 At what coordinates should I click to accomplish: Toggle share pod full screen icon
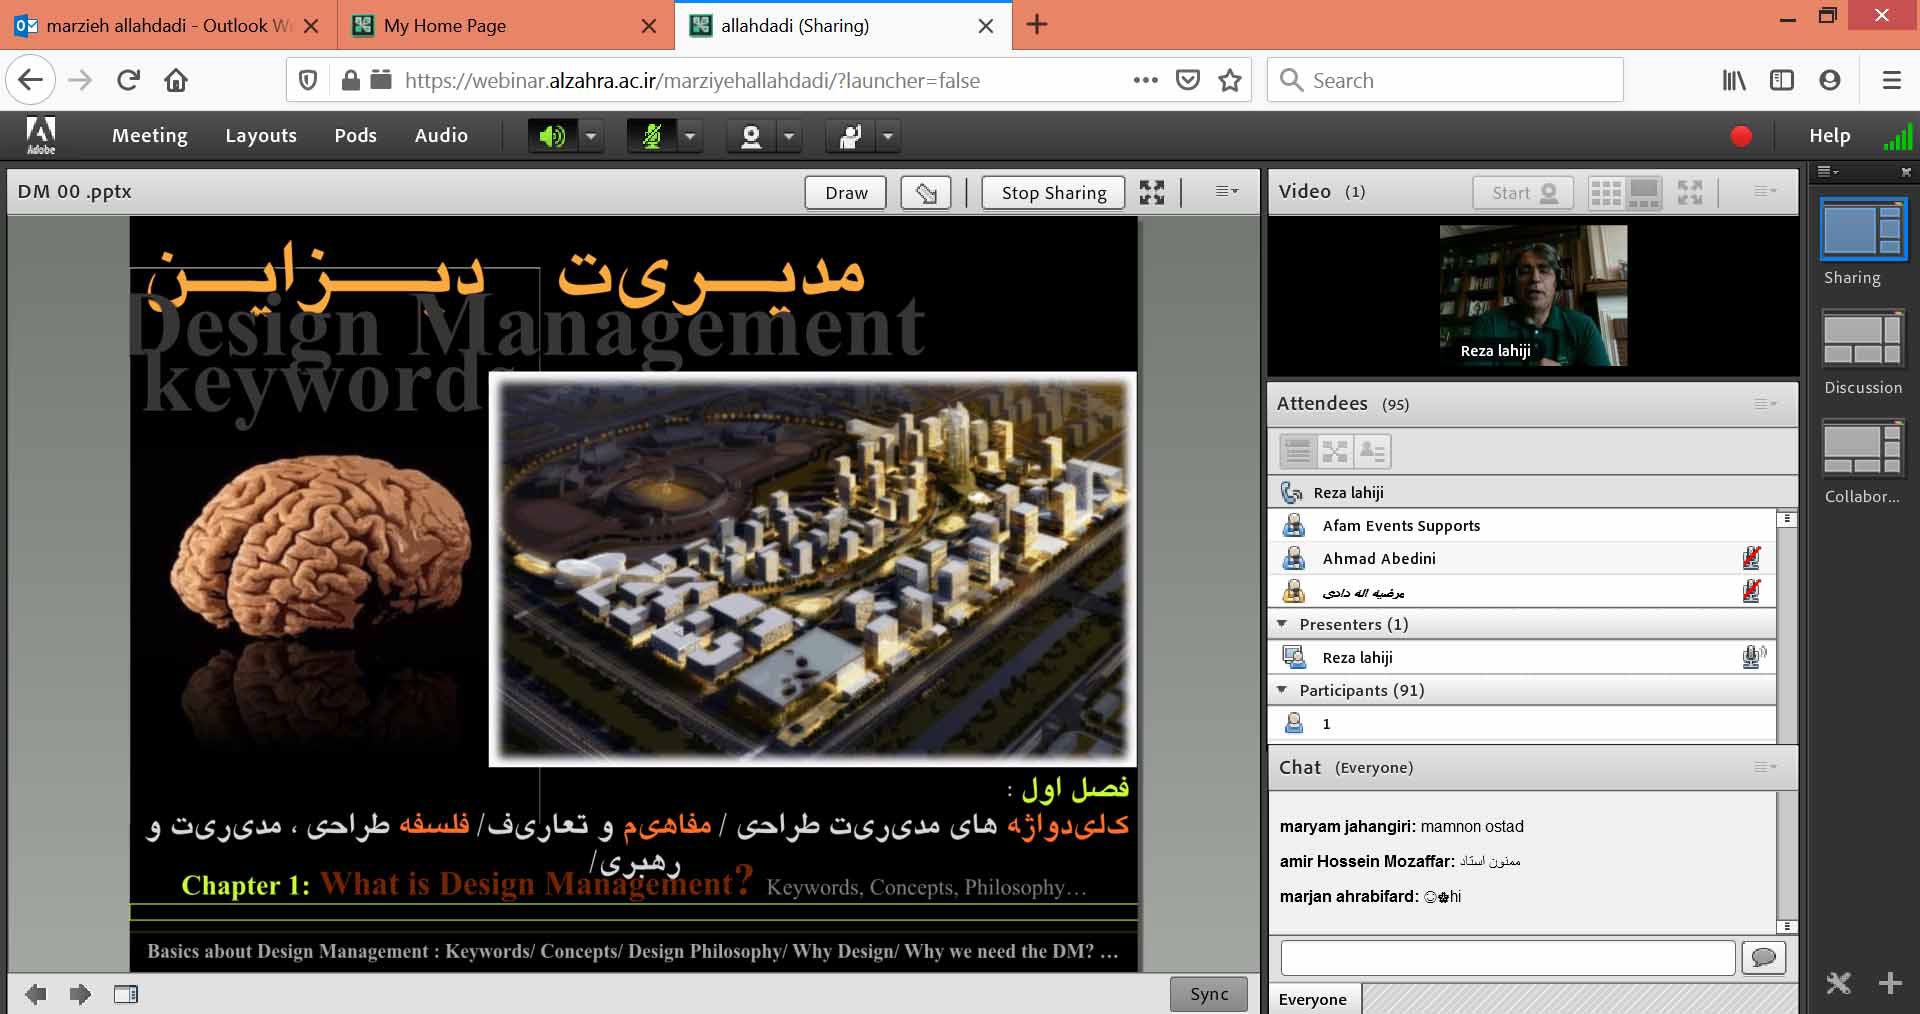click(x=1152, y=193)
